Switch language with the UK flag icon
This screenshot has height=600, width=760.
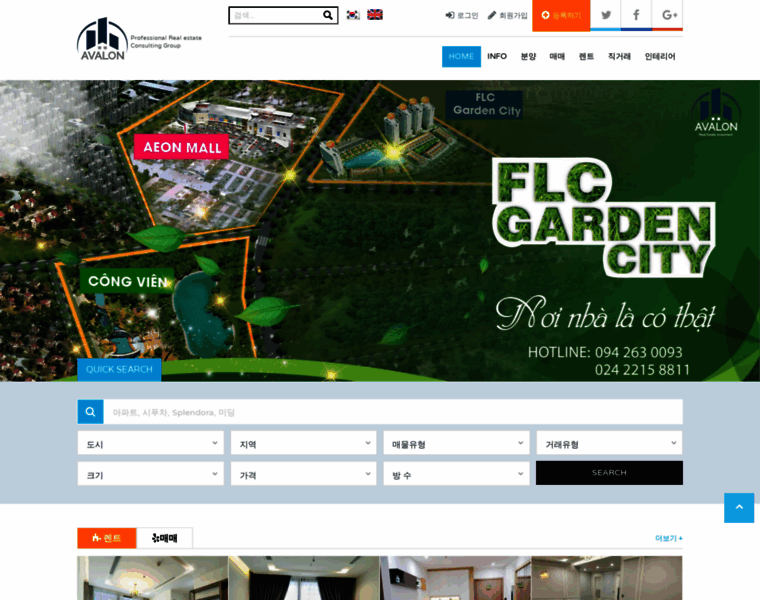click(375, 15)
